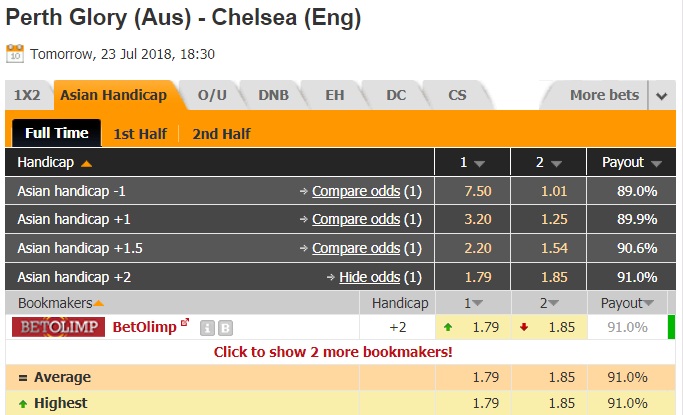This screenshot has height=415, width=683.
Task: Click to show 2 more bookmakers
Action: (333, 352)
